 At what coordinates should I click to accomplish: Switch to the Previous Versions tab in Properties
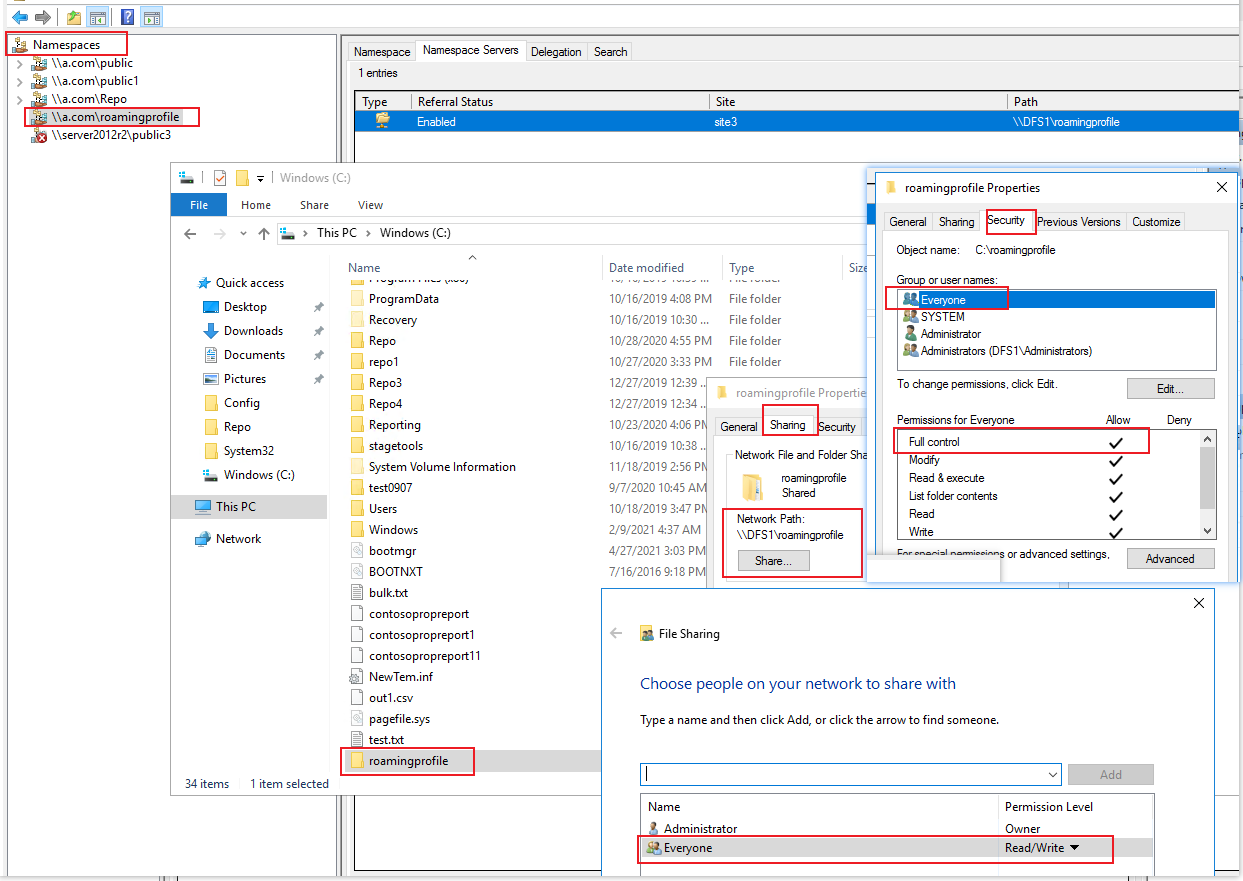tap(1079, 221)
